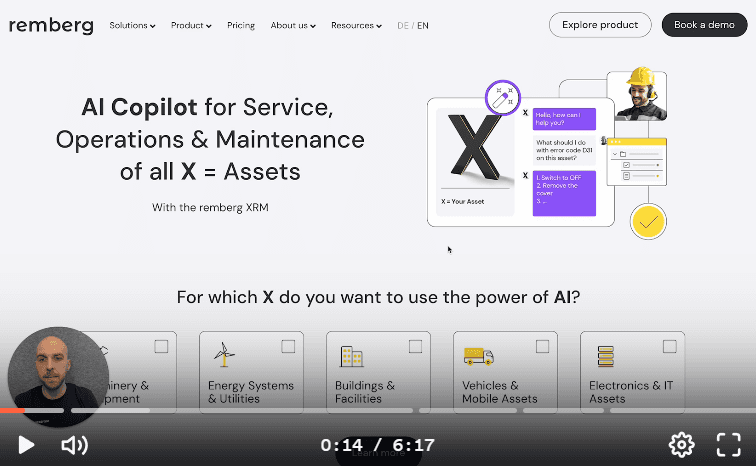Click the remberg logo

[x=51, y=25]
